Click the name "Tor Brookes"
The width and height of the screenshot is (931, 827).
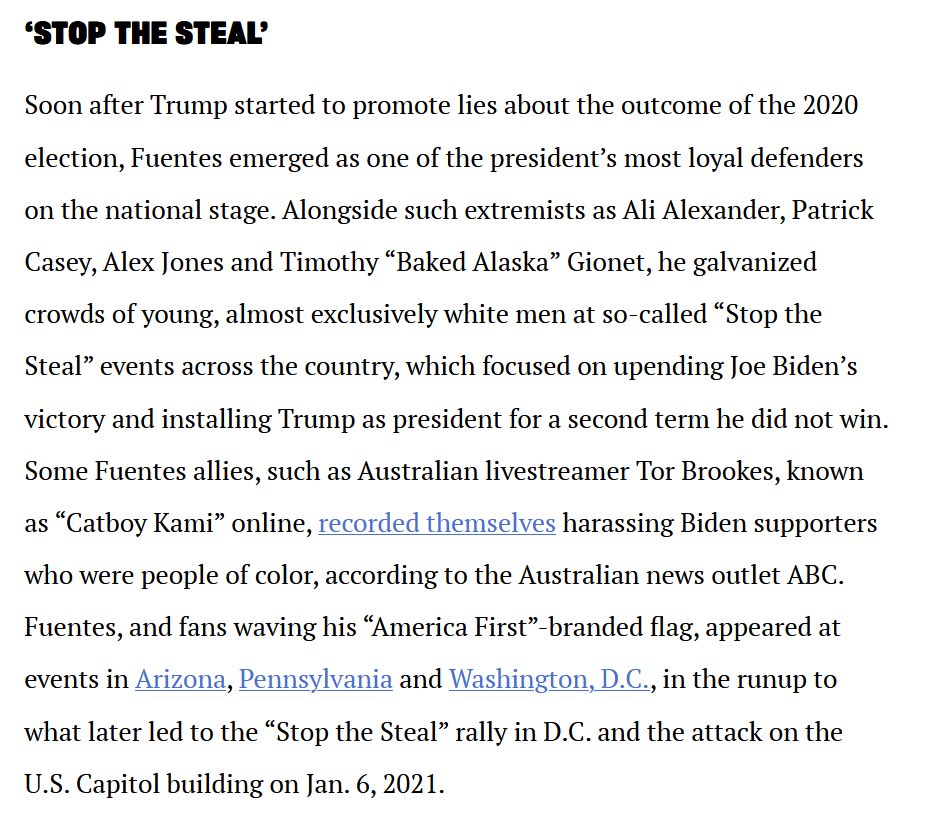pyautogui.click(x=707, y=471)
